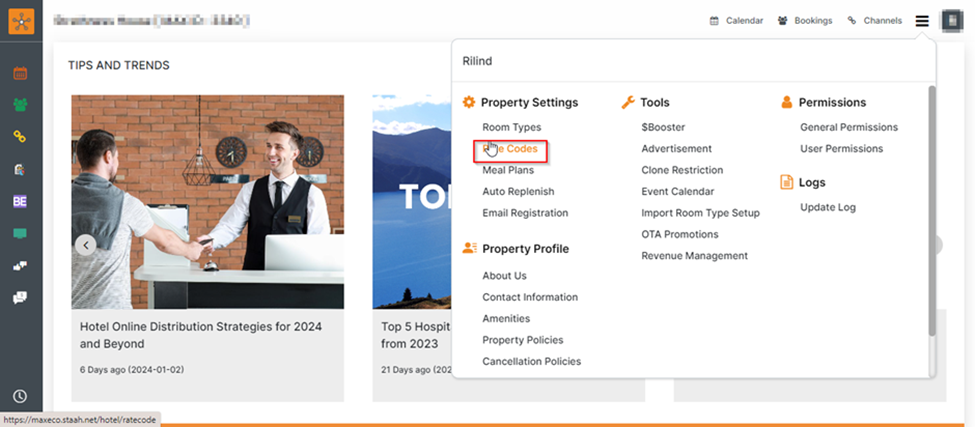Open Channels in the top navigation

[x=874, y=20]
